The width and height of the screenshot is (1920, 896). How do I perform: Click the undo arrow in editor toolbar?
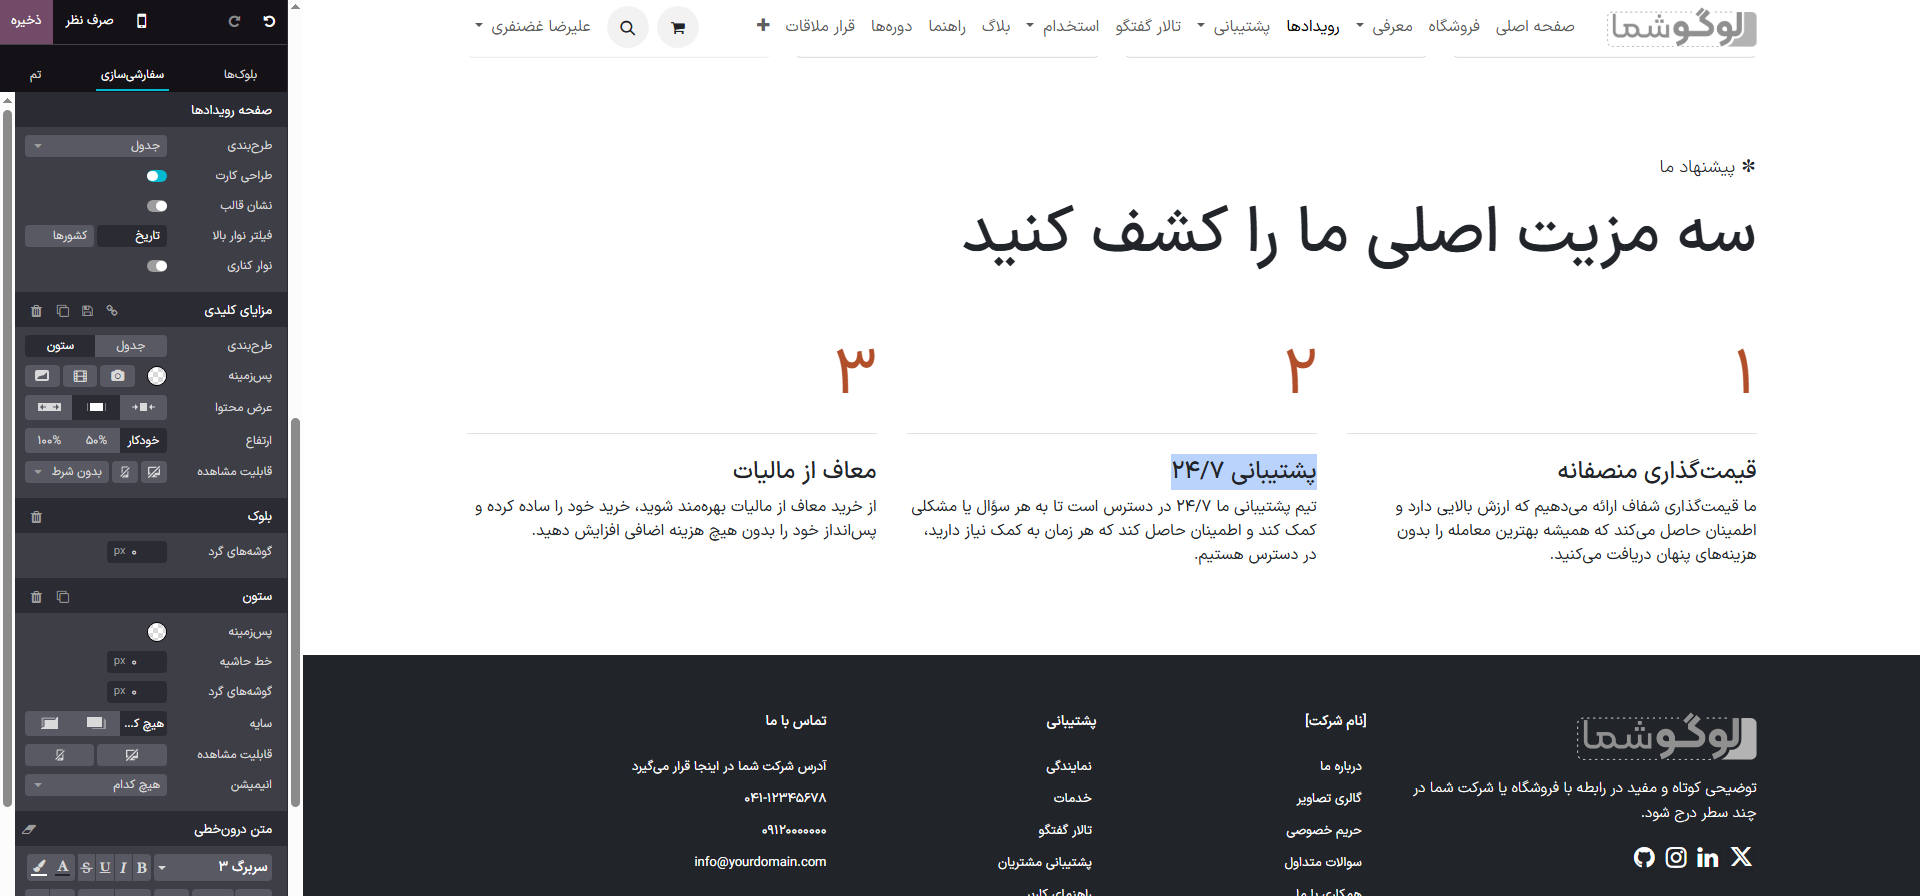point(269,21)
